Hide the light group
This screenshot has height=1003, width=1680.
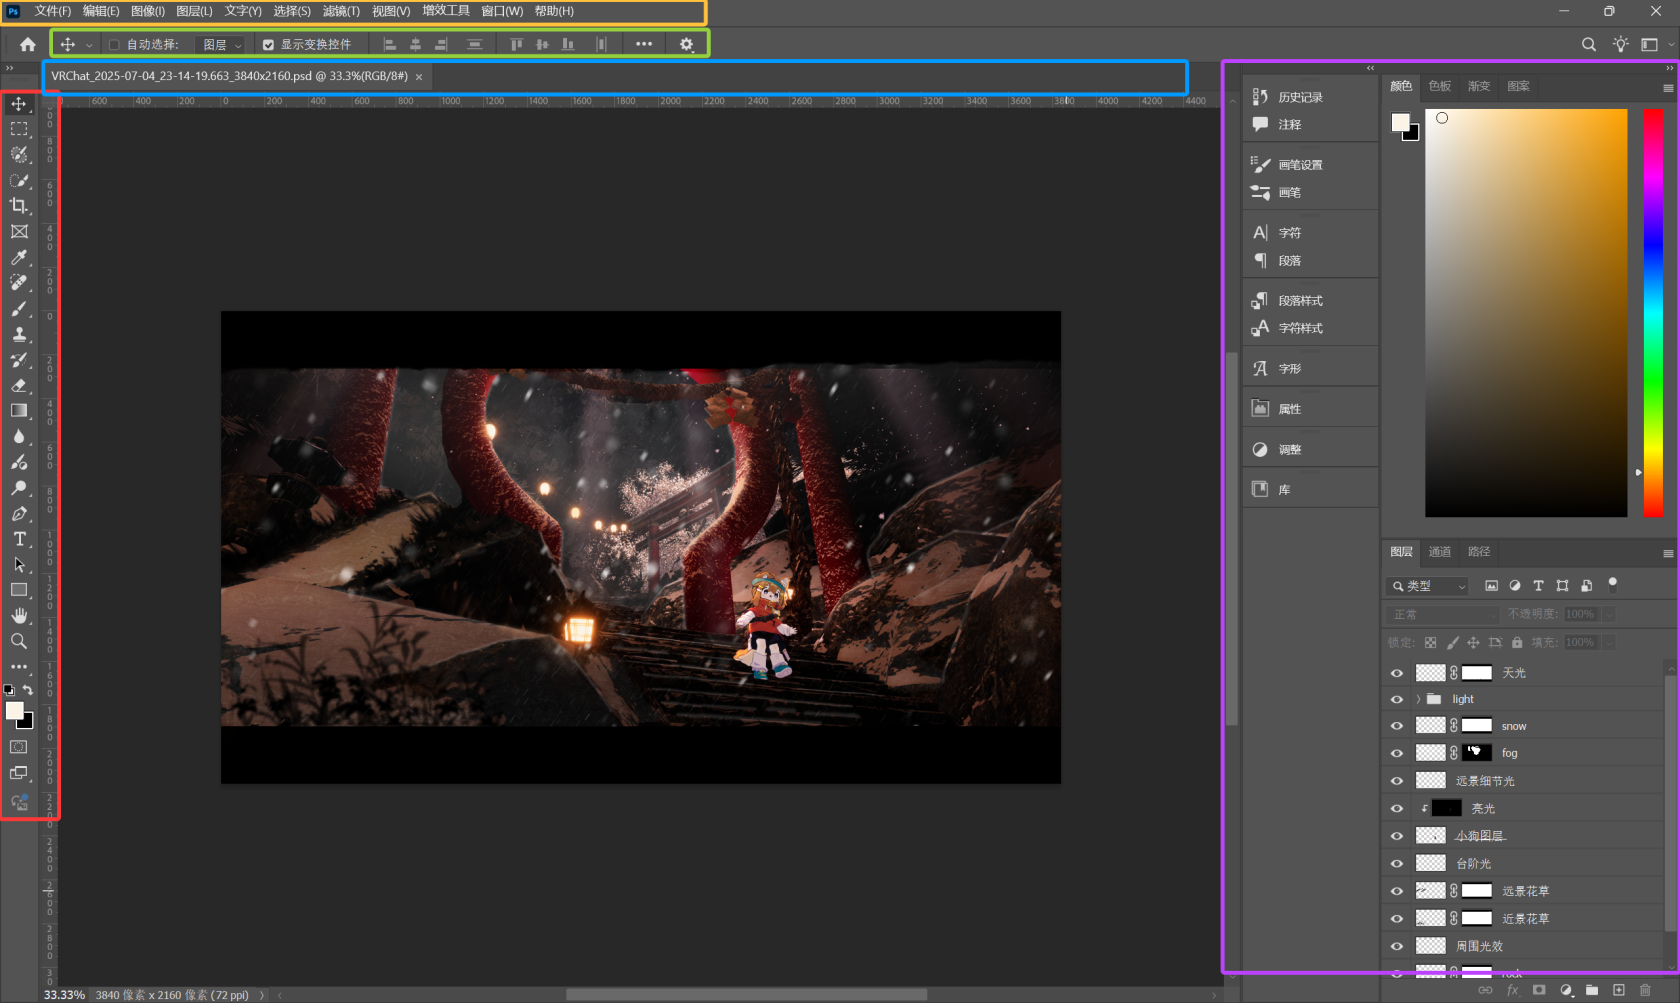[1397, 699]
